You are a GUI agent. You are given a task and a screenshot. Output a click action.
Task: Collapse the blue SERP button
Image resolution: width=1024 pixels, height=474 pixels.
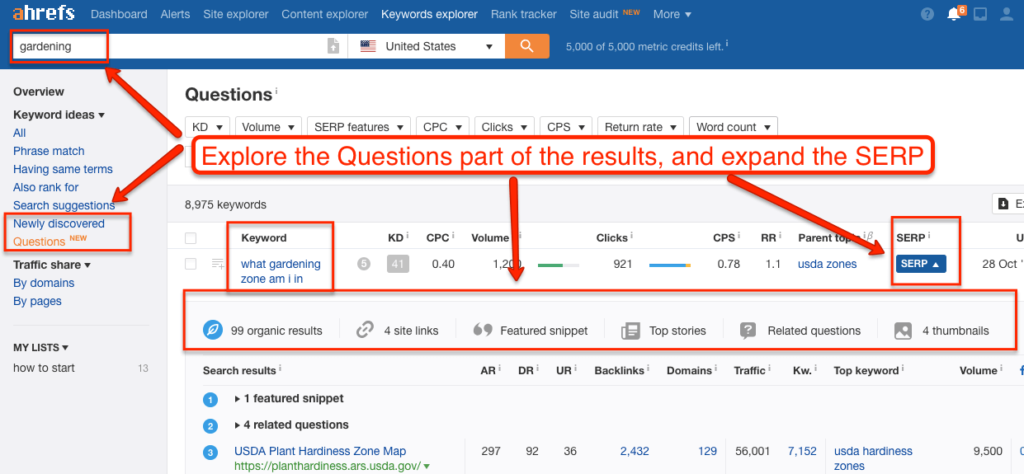tap(921, 264)
